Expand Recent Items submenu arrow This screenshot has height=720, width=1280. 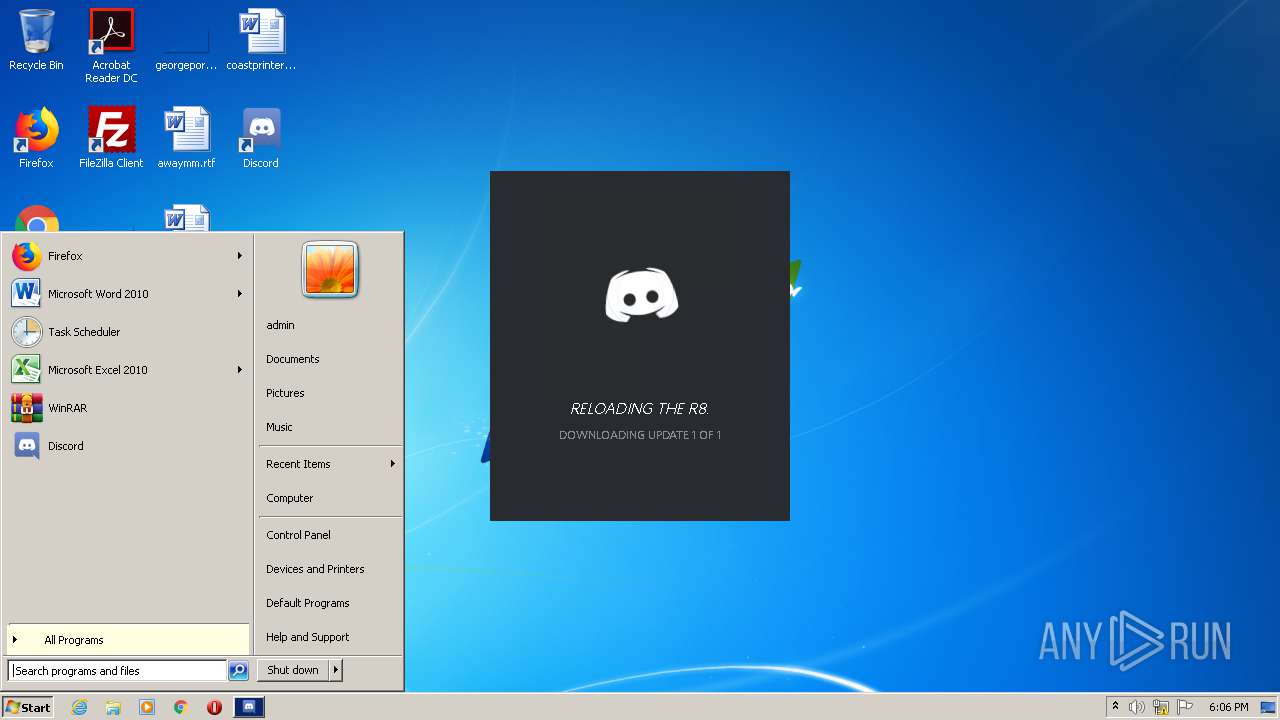pyautogui.click(x=393, y=464)
